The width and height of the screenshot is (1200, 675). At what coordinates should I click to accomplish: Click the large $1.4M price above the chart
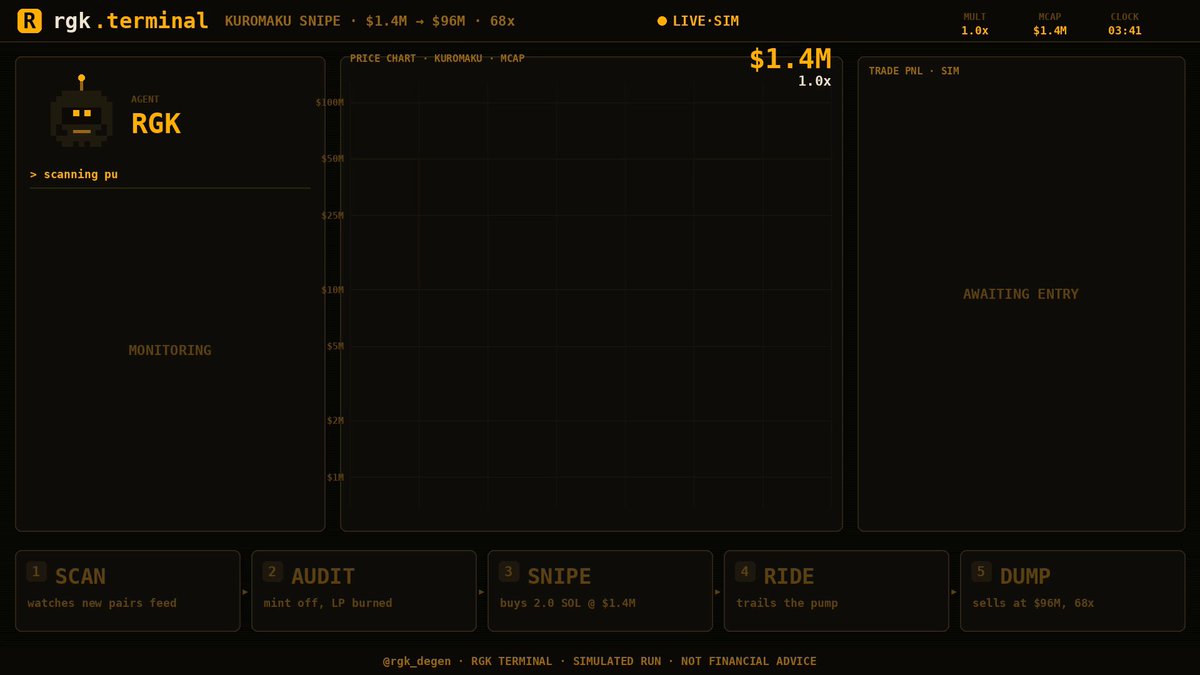tap(790, 60)
